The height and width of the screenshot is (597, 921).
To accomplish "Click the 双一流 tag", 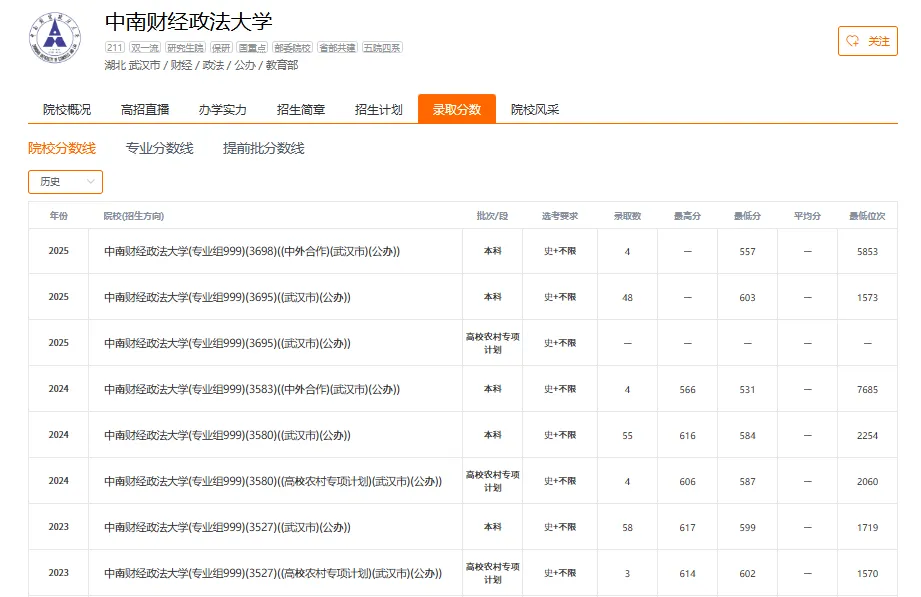I will (144, 48).
